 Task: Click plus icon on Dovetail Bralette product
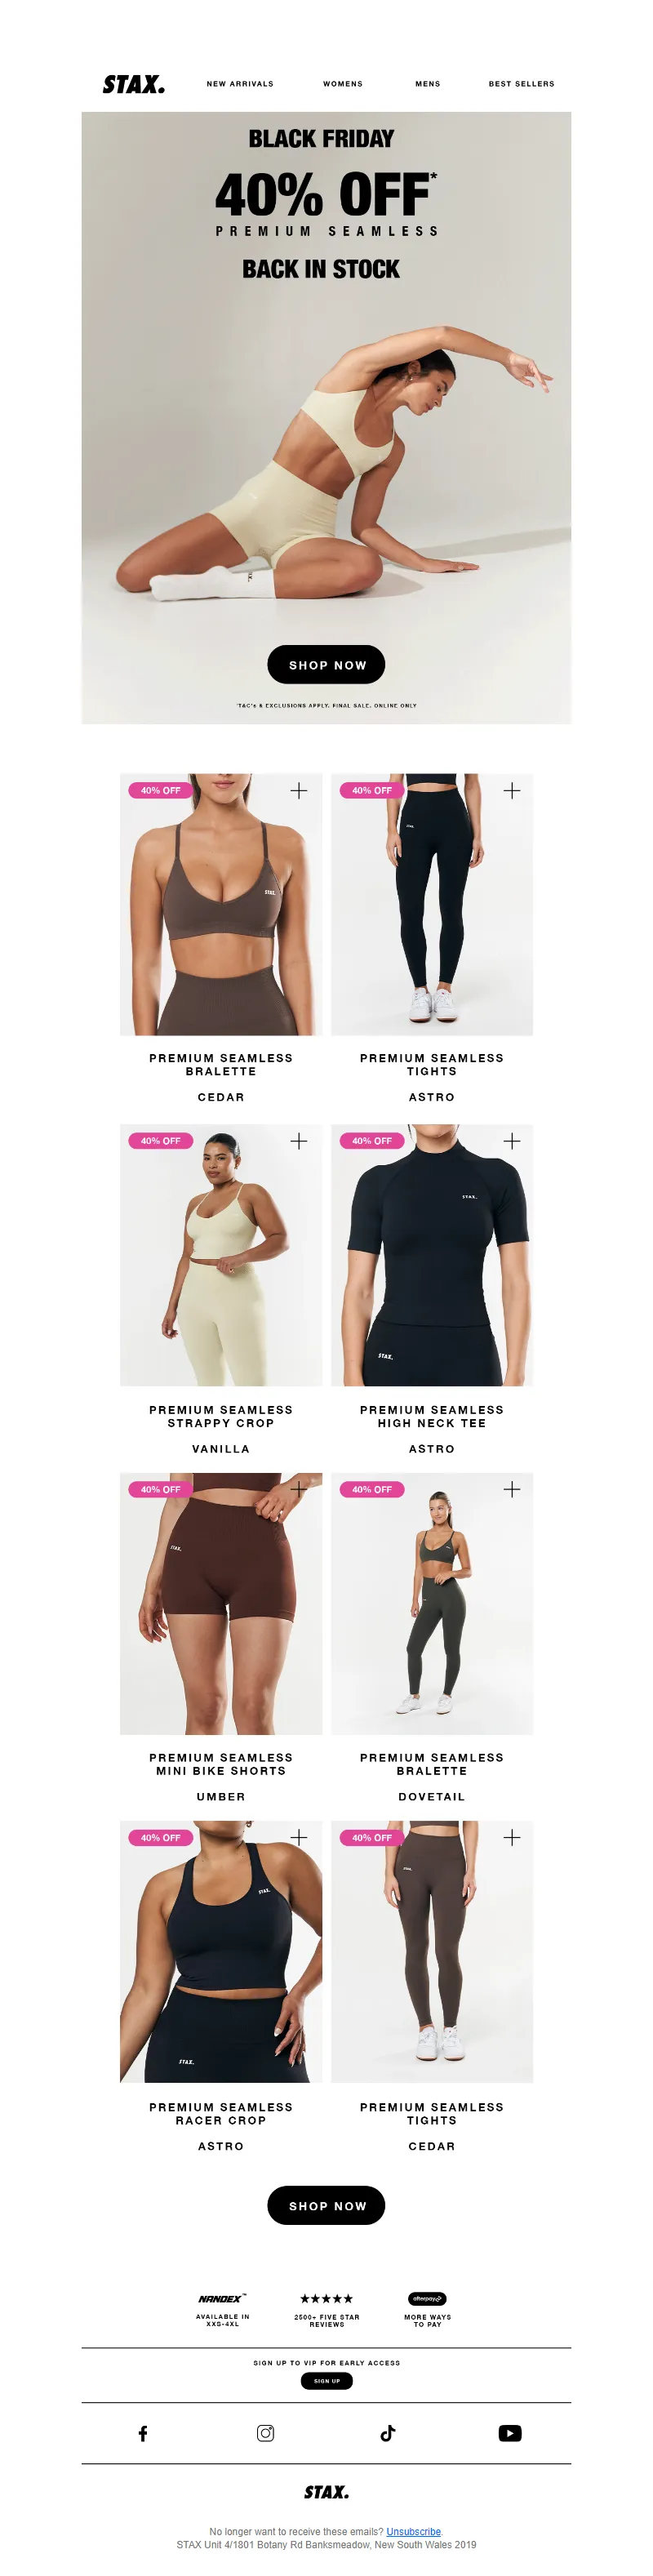click(512, 1489)
